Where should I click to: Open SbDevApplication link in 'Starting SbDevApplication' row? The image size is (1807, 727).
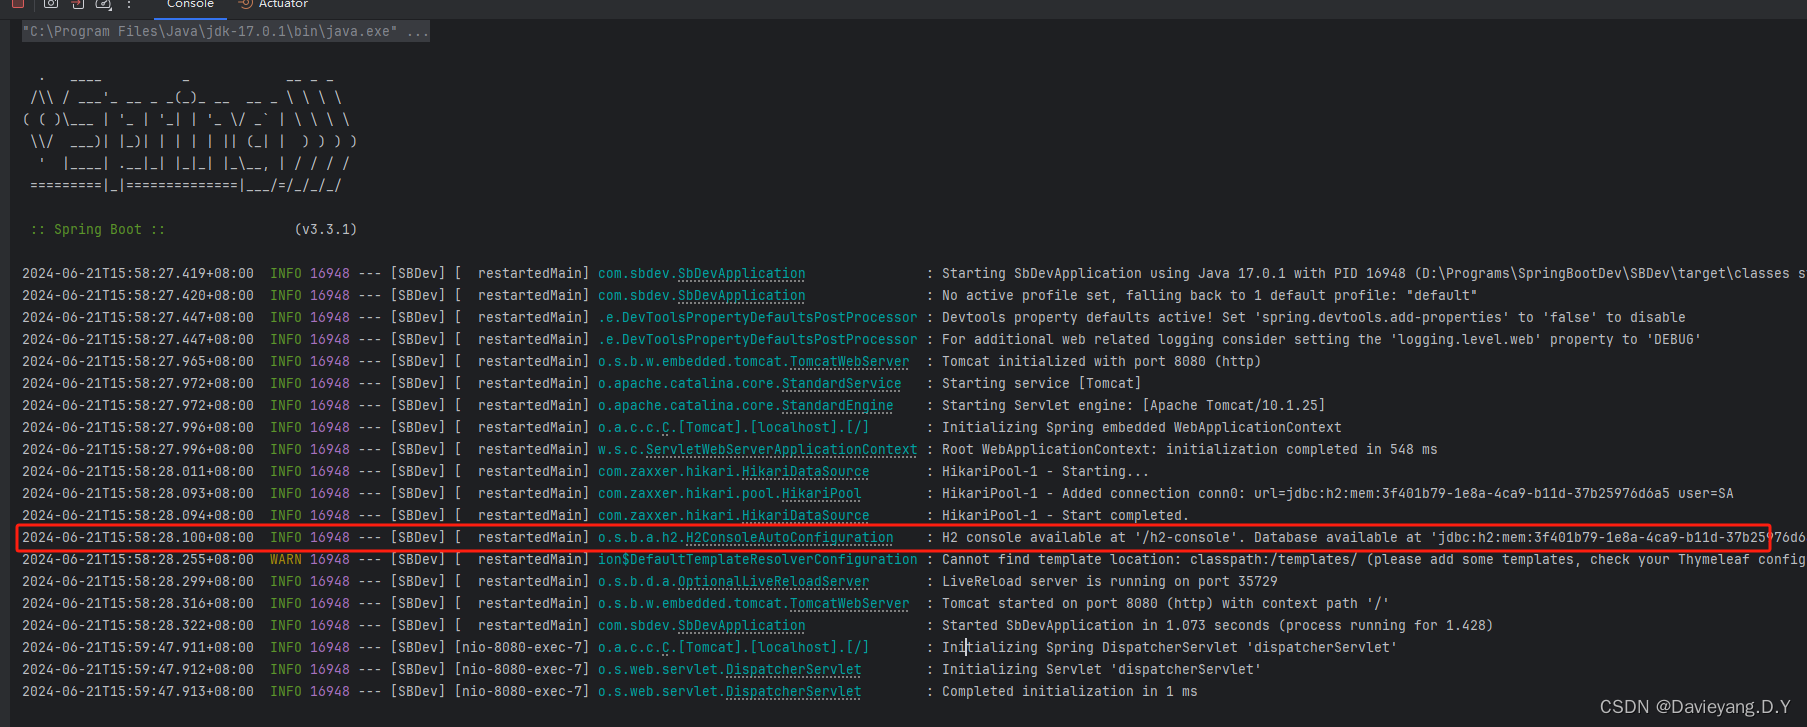(x=741, y=274)
